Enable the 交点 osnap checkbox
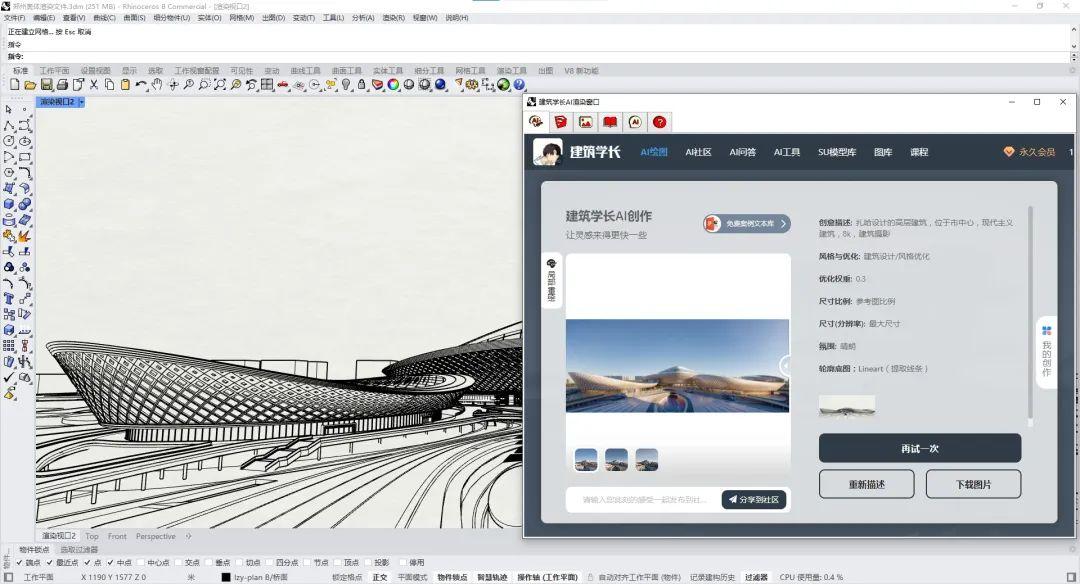The height and width of the screenshot is (584, 1080). pos(178,563)
